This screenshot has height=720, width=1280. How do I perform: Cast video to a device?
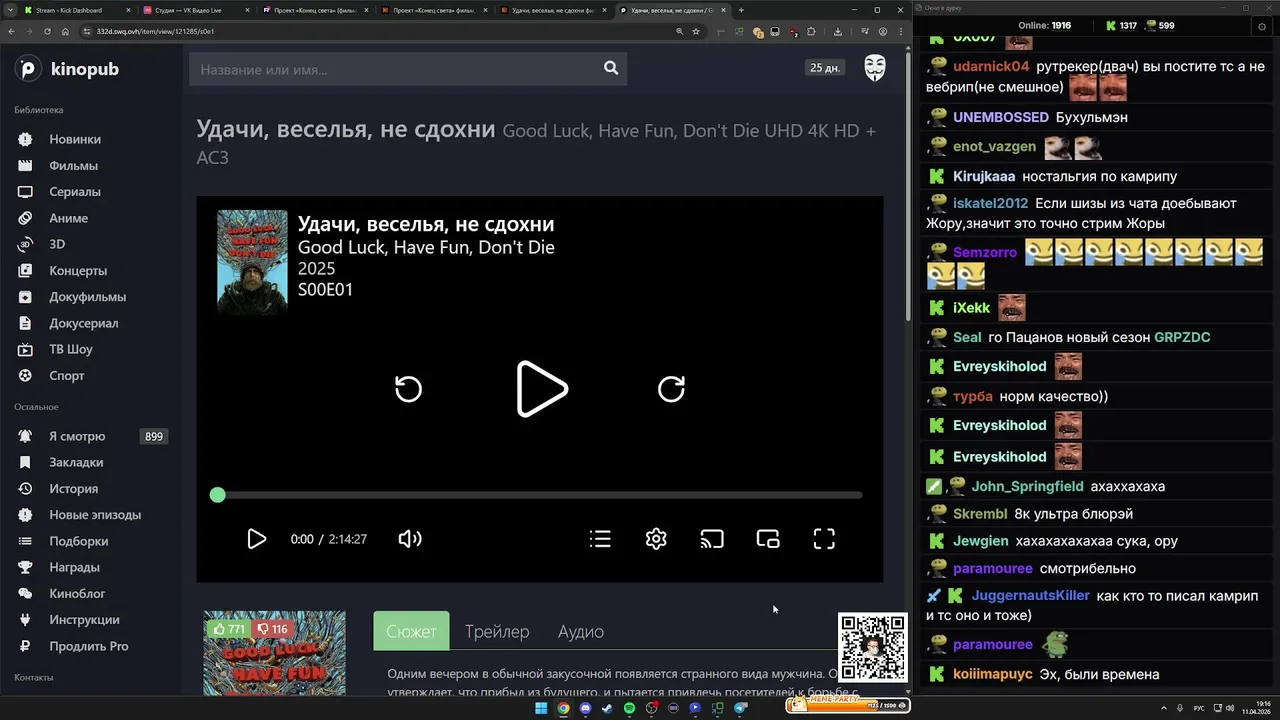point(712,539)
